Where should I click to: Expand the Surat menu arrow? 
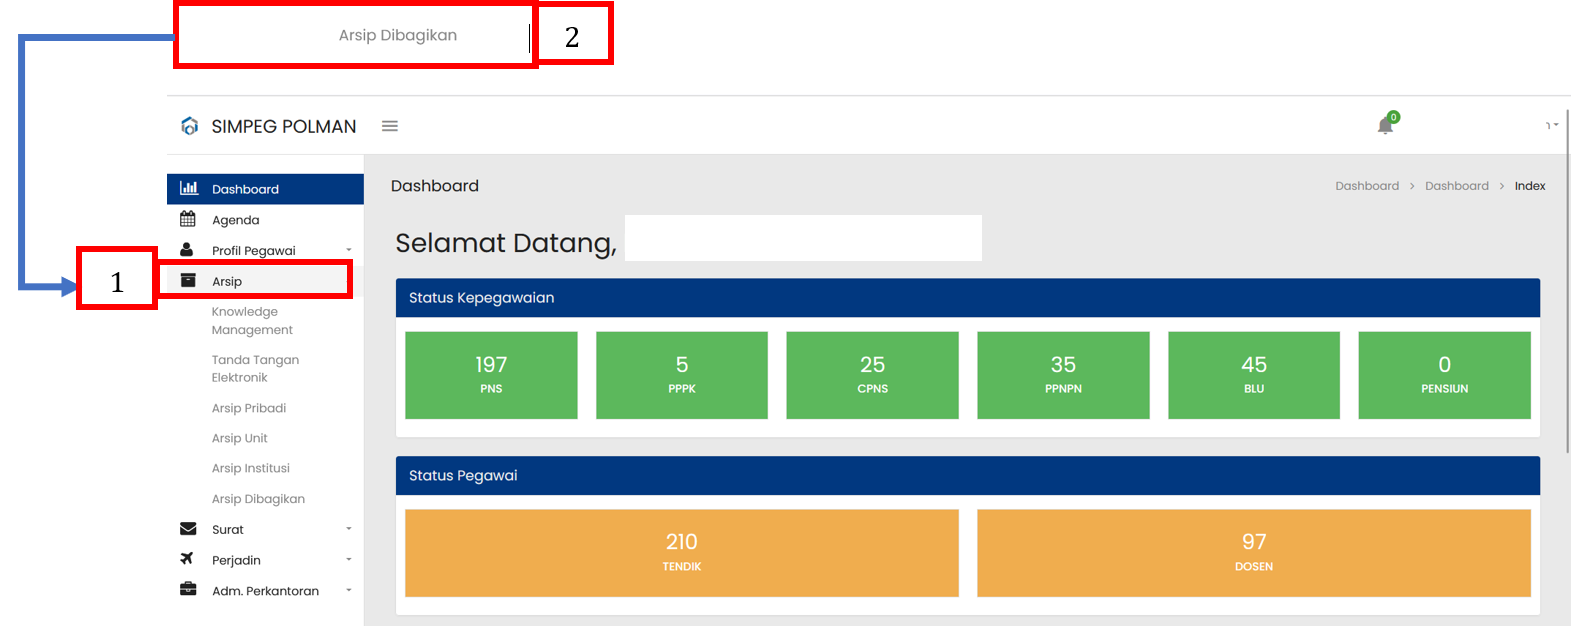point(349,529)
